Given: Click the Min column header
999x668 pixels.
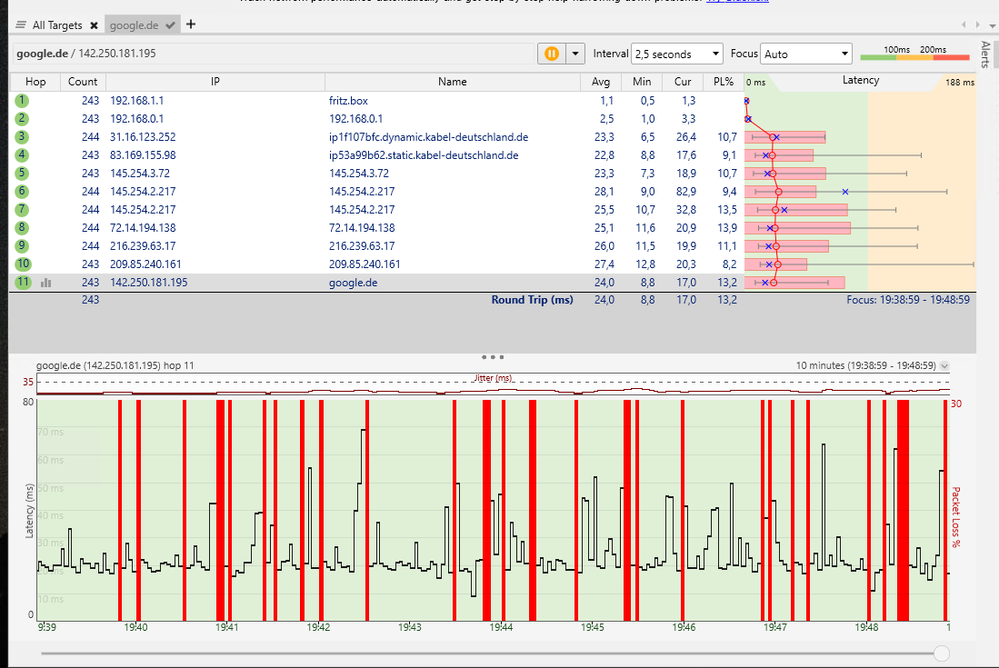Looking at the screenshot, I should tap(642, 82).
